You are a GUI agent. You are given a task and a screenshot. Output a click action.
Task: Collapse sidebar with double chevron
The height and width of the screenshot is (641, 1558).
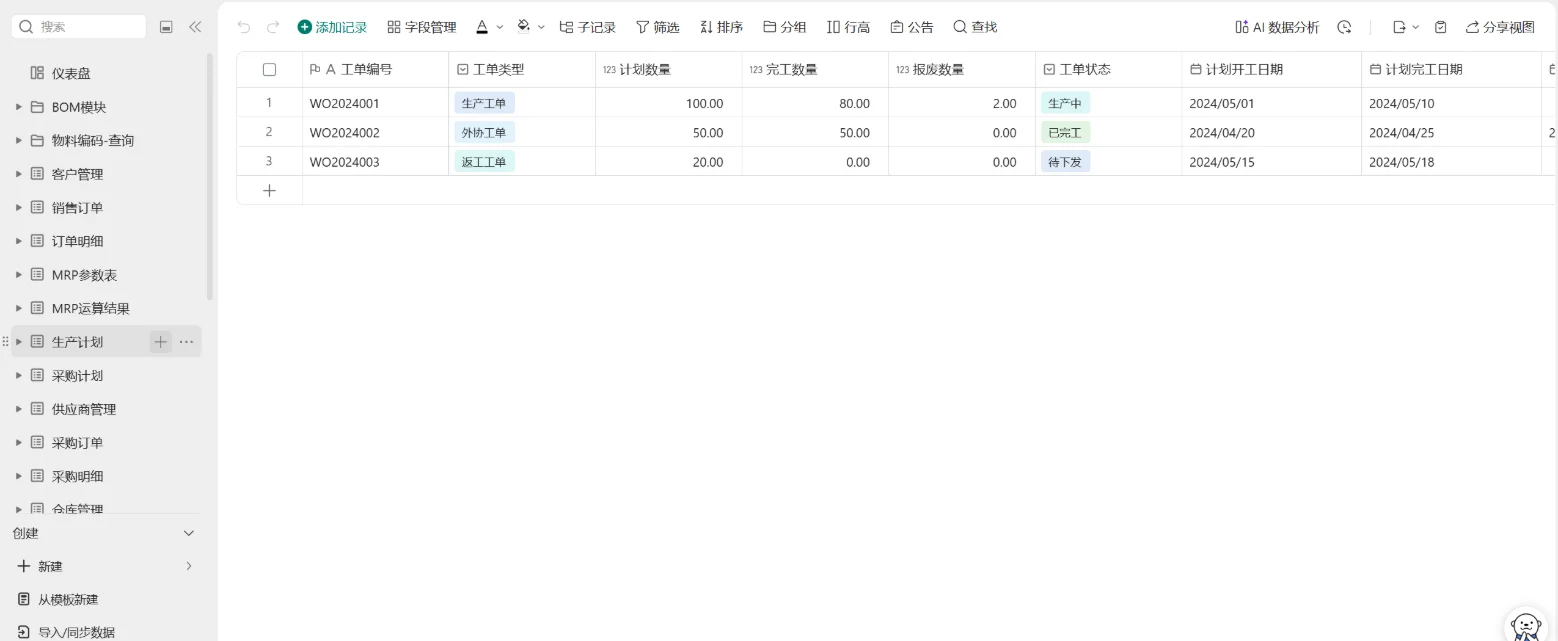pos(195,27)
